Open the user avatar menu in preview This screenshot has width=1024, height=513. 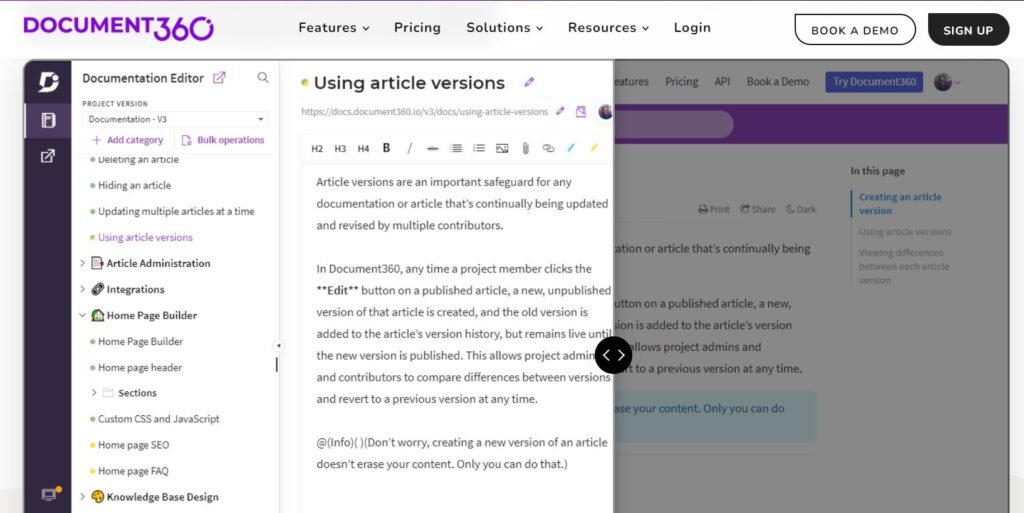coord(946,82)
